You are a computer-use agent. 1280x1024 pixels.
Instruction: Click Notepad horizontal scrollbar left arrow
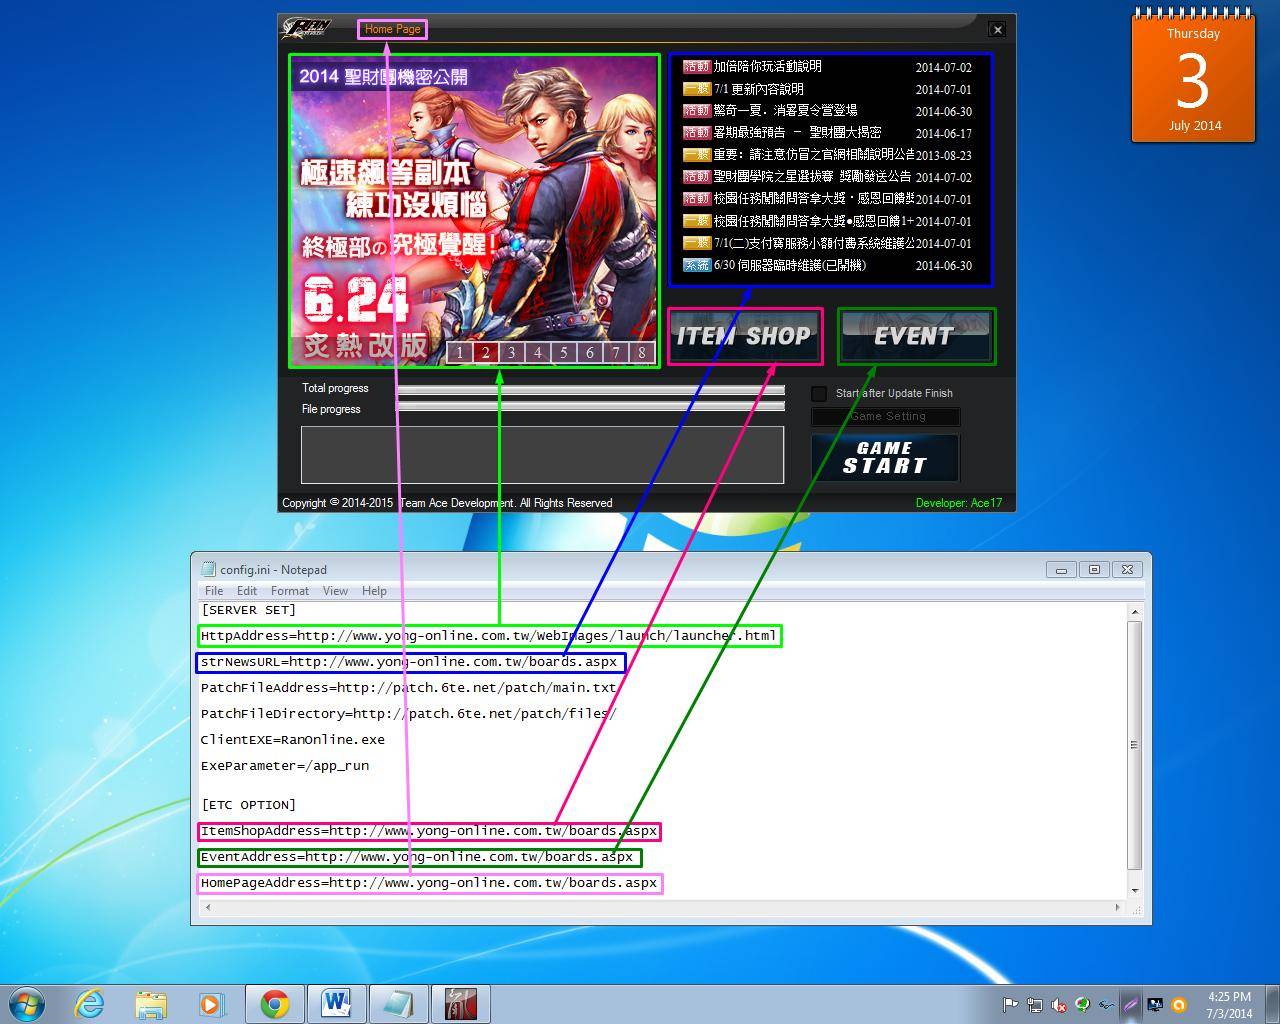[208, 907]
